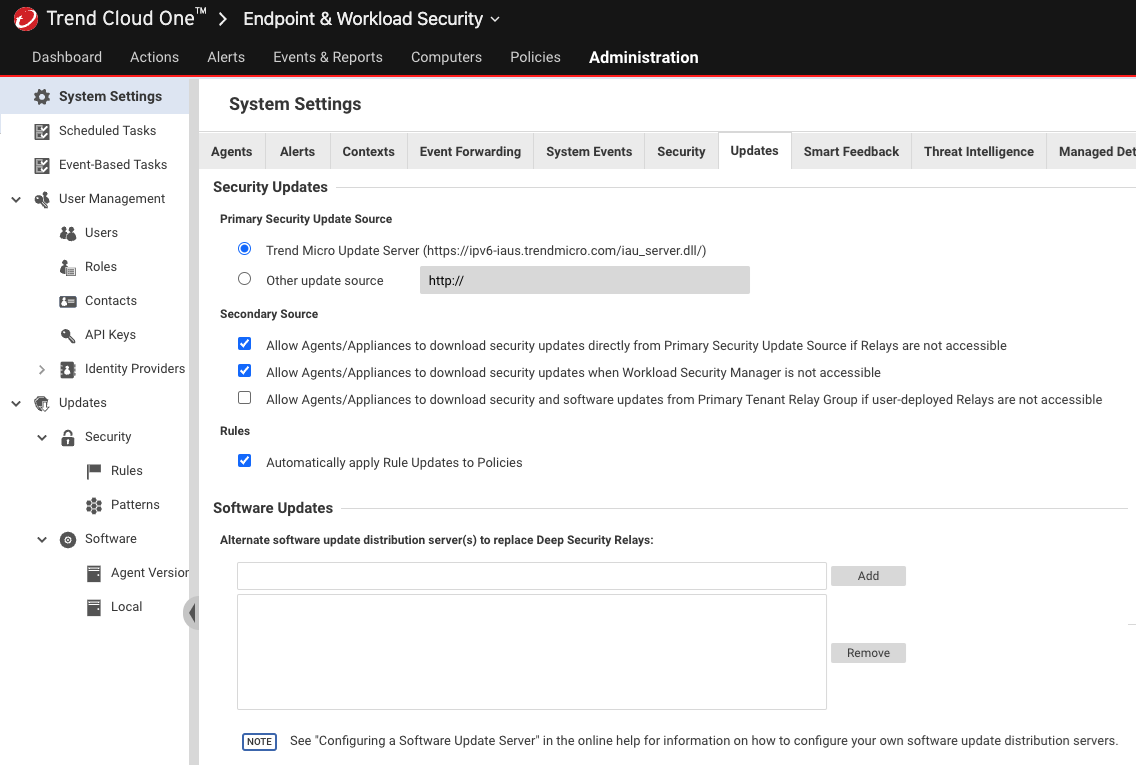Uncheck Automatically apply Rule Updates to Policies
This screenshot has width=1136, height=765.
[x=245, y=461]
